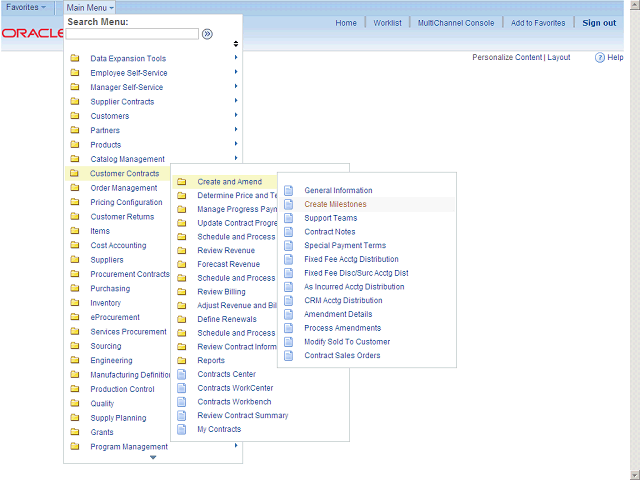Click Personalize Content link

pyautogui.click(x=507, y=58)
